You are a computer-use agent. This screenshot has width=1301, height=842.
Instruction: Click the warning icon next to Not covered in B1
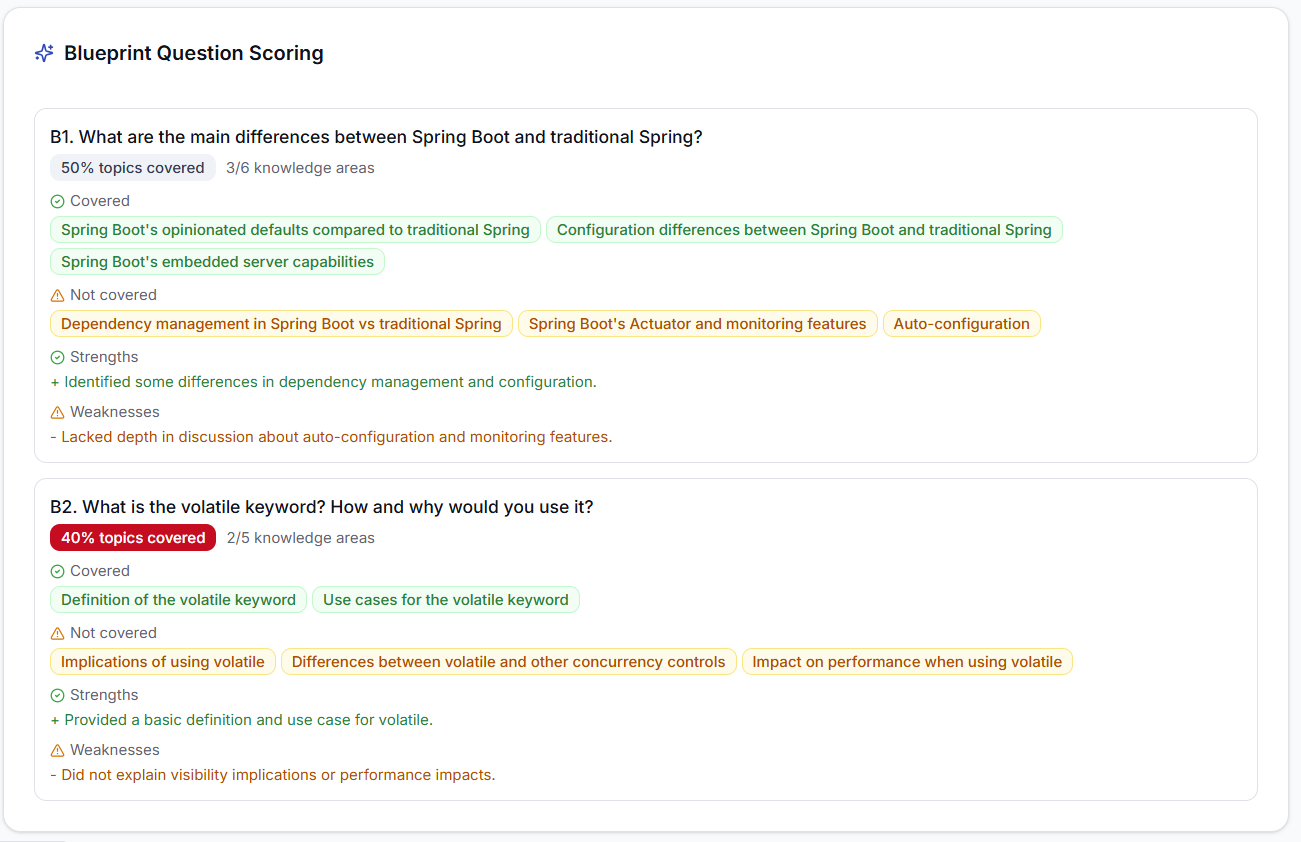coord(57,294)
